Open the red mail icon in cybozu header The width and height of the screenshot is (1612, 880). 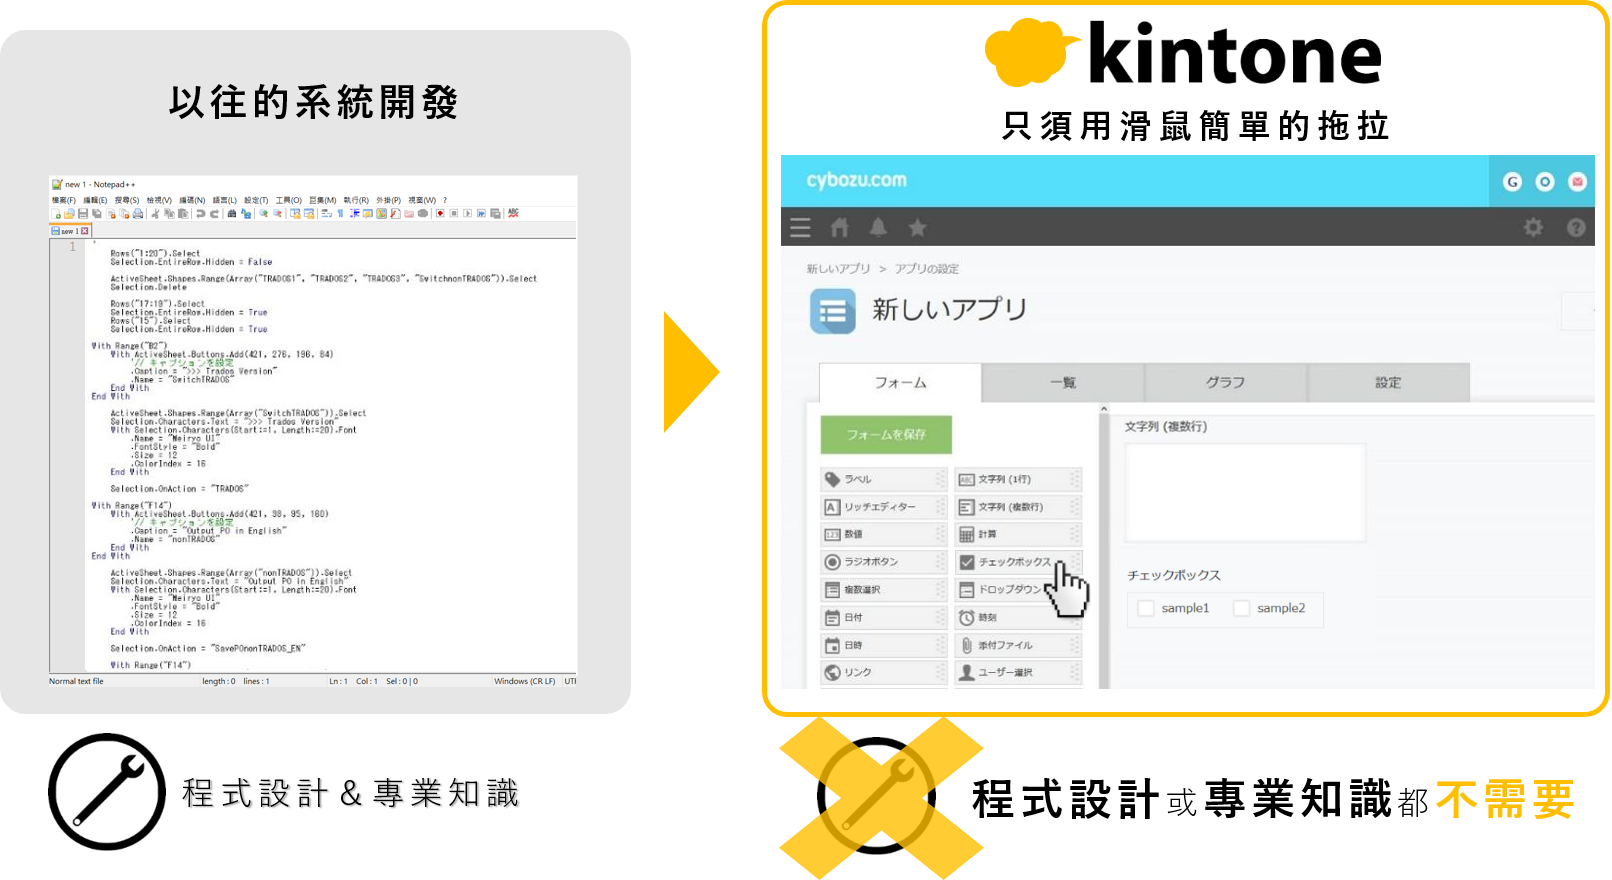click(x=1577, y=182)
